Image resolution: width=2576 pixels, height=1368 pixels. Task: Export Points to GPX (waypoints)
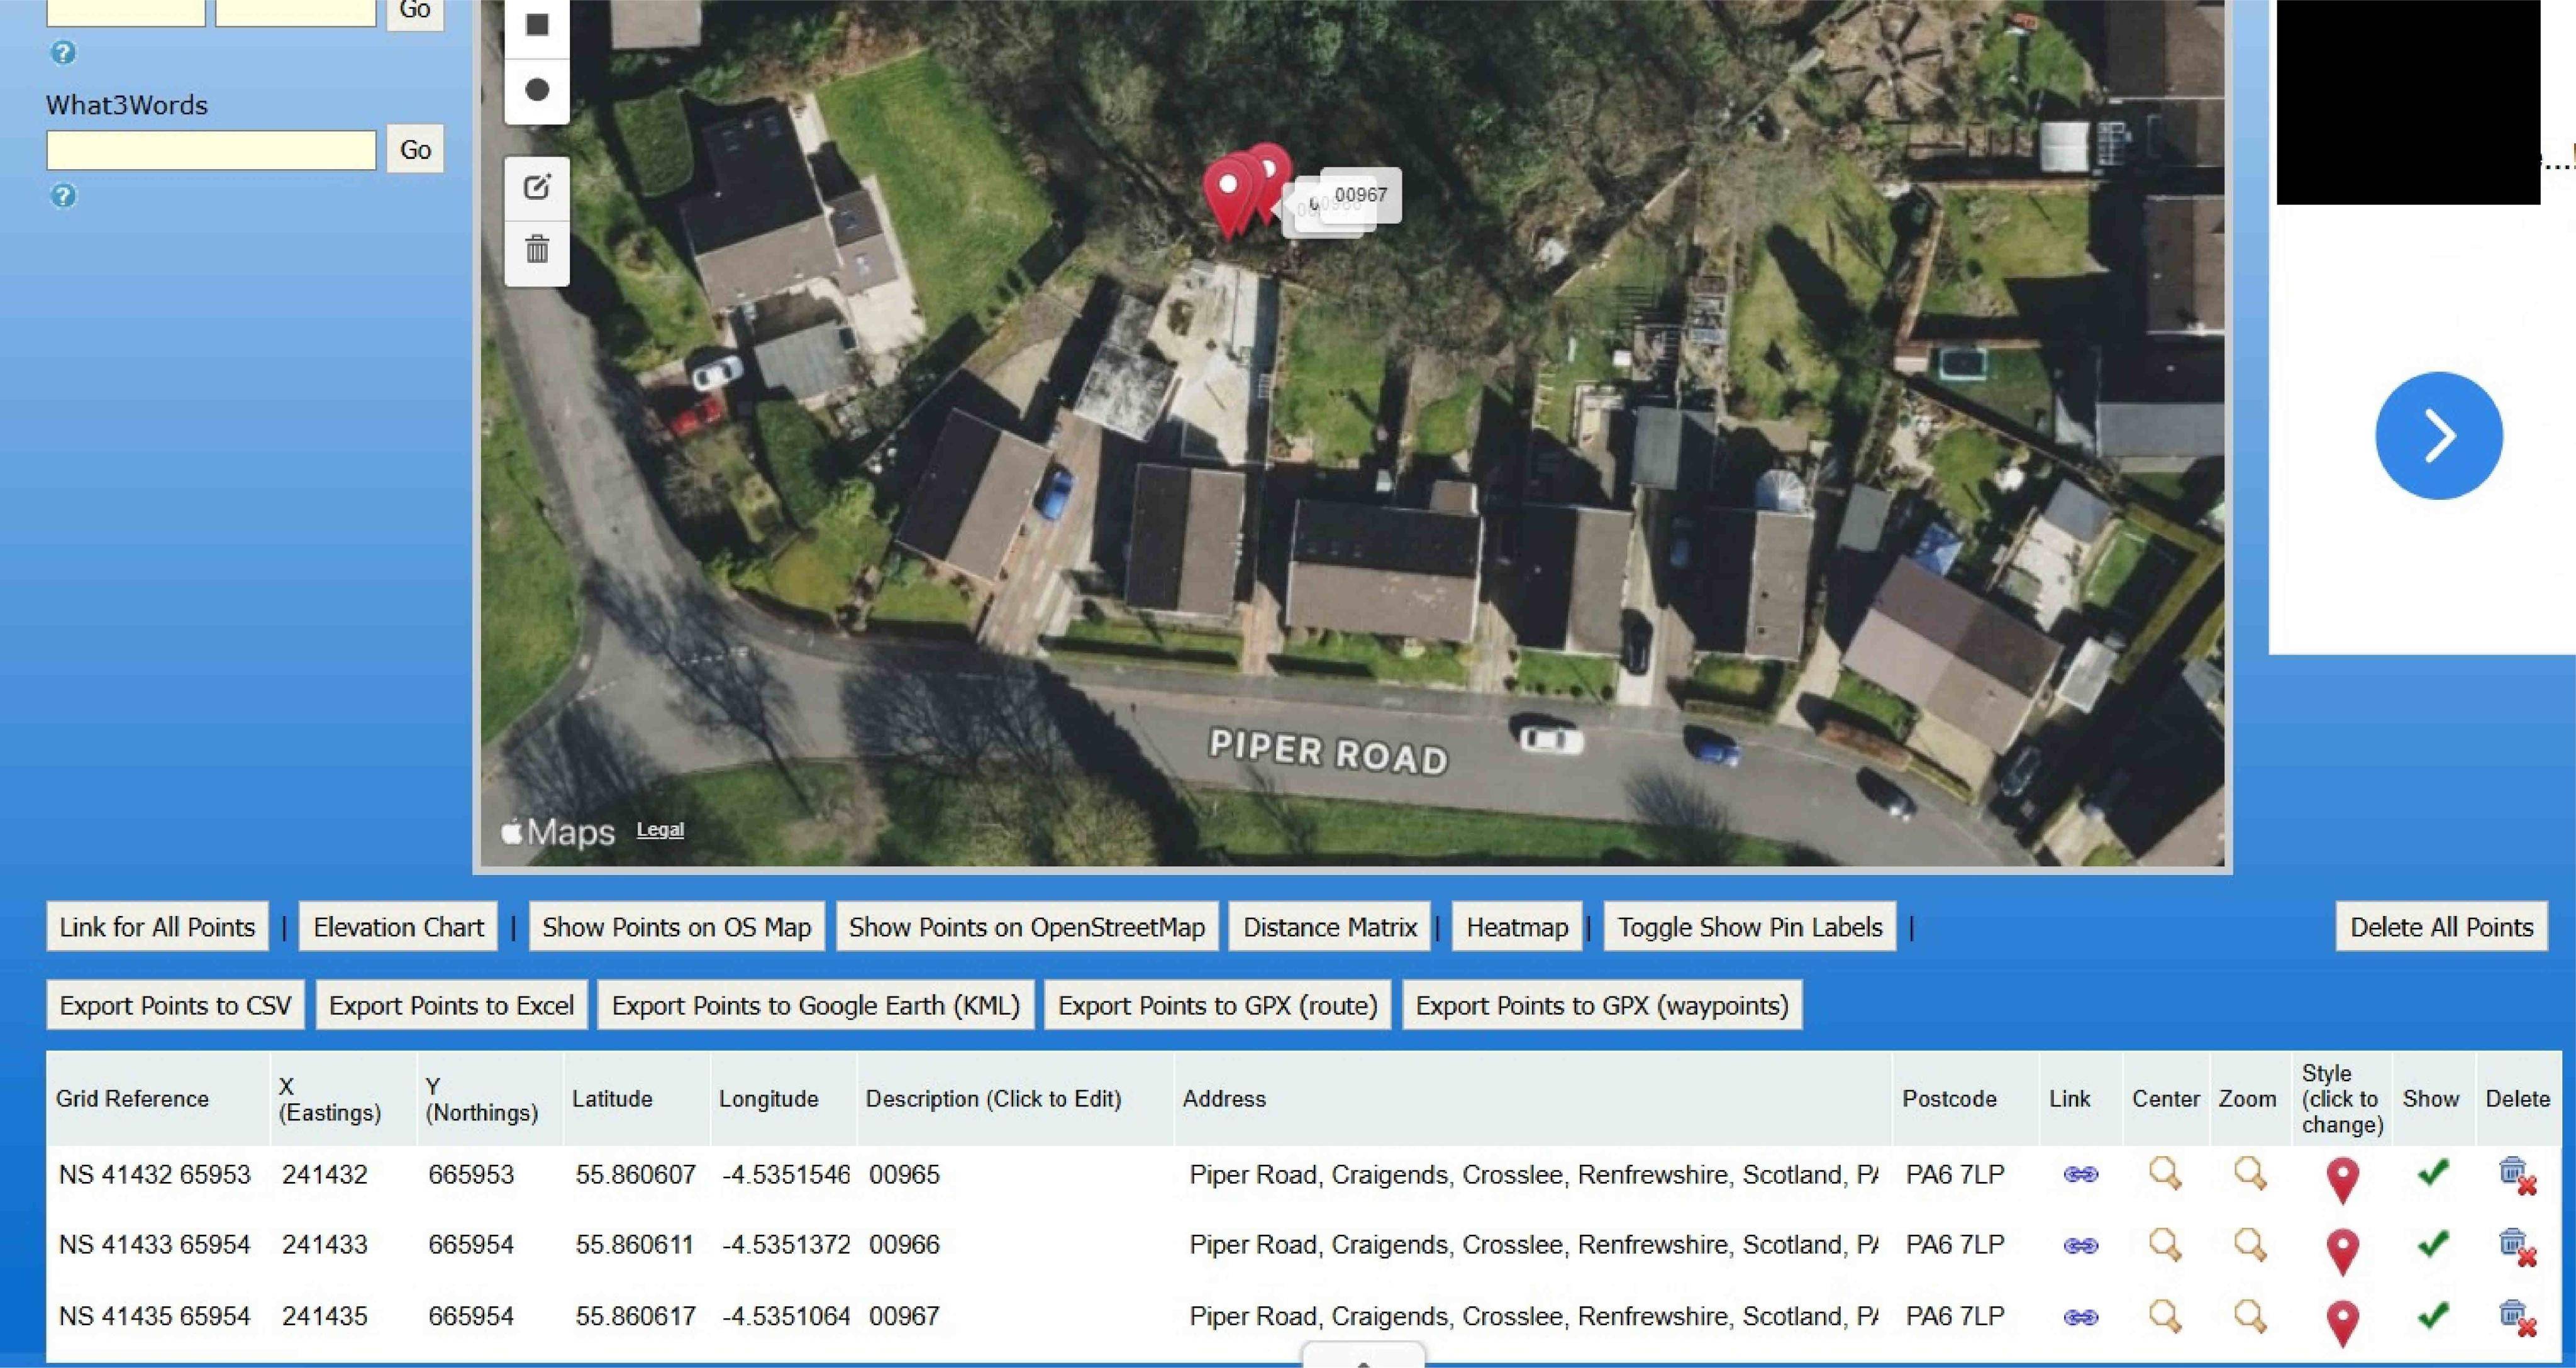coord(1602,1005)
